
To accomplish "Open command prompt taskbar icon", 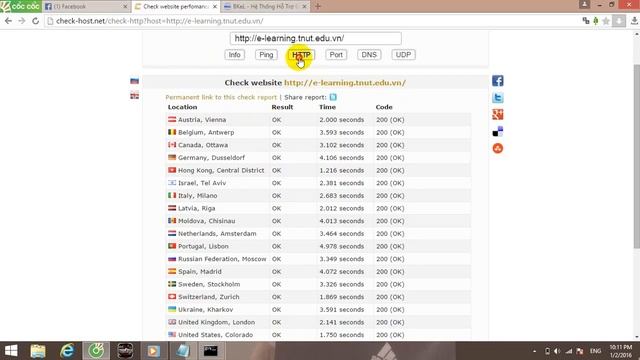I will (x=211, y=351).
